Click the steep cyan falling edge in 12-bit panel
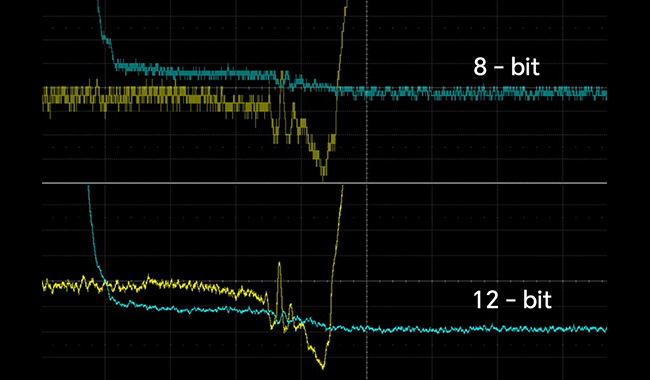 [96, 244]
